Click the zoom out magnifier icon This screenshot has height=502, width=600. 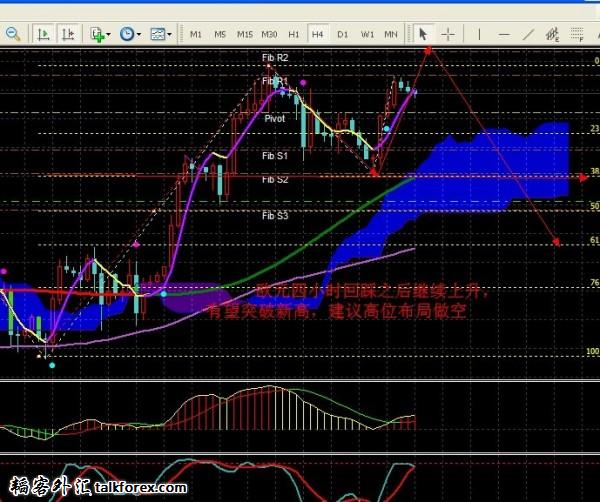12,34
